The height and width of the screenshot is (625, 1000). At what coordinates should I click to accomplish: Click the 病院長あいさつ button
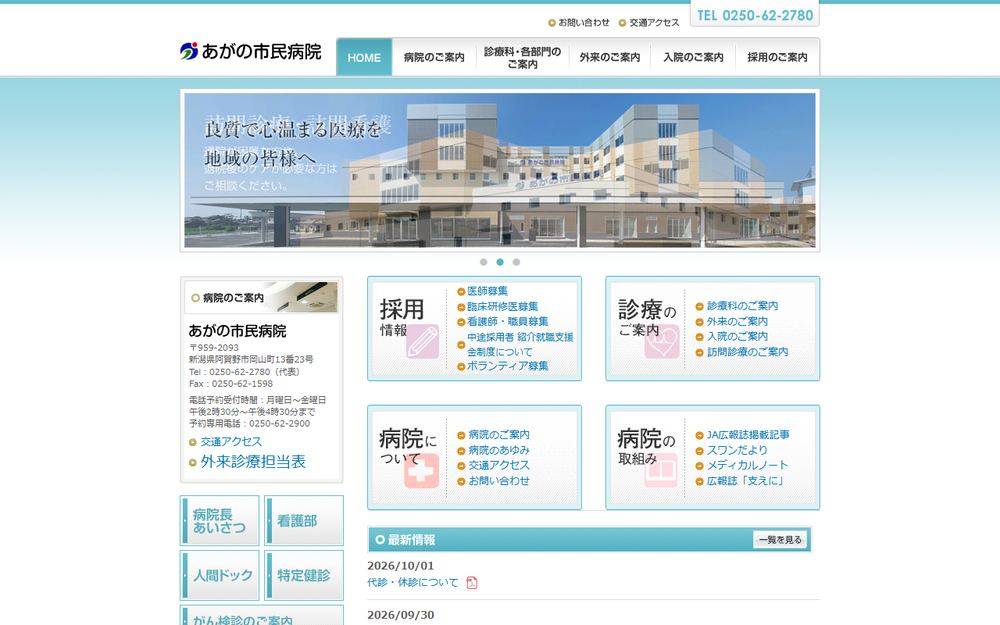219,520
